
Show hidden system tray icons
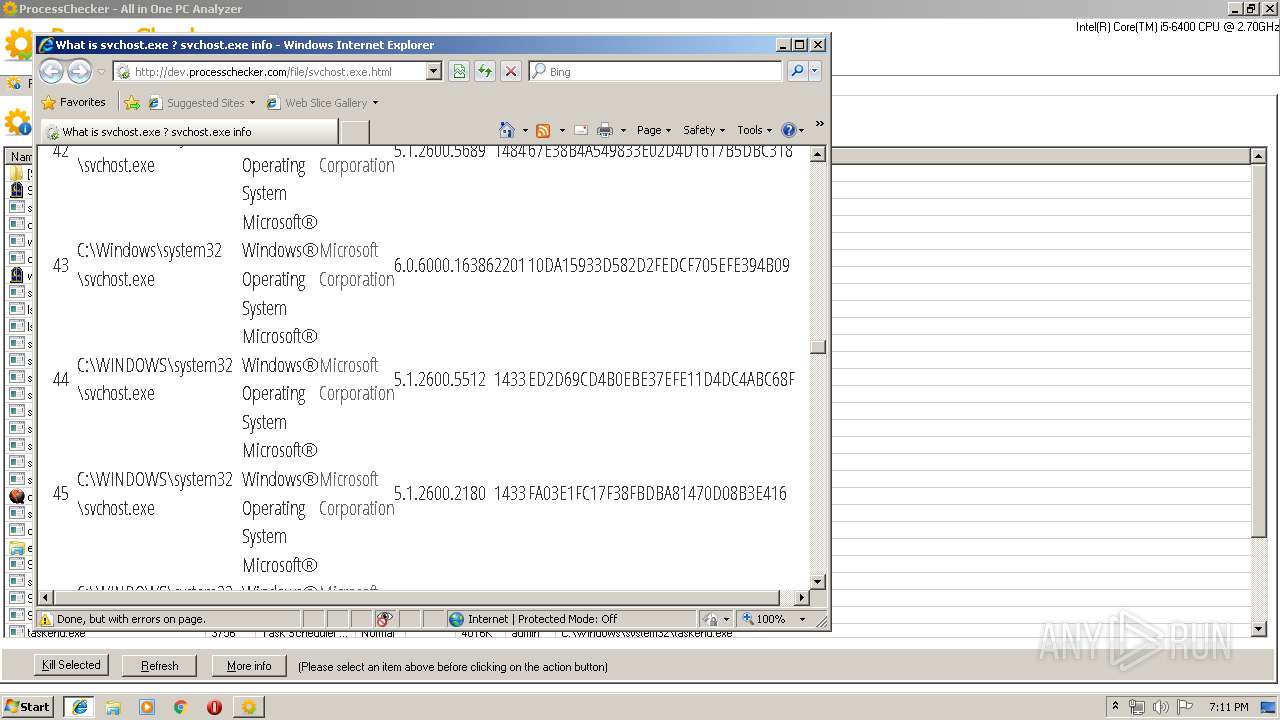coord(1115,706)
